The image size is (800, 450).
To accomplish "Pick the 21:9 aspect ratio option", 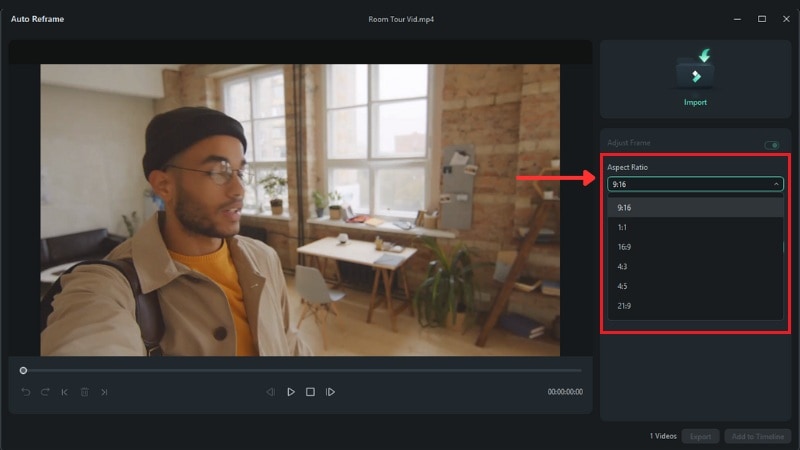I will (x=695, y=306).
